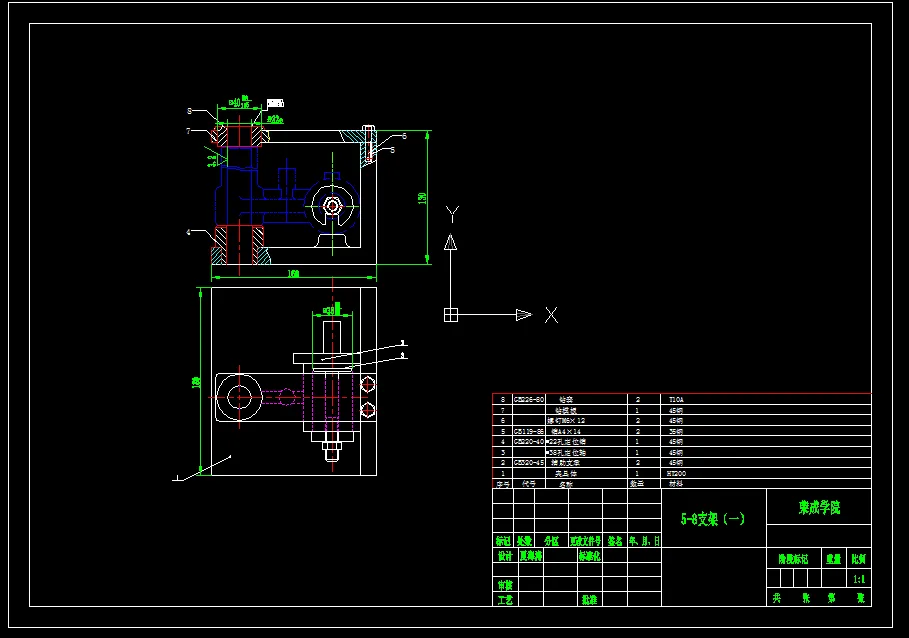
Task: Click the large circle in the plan view
Action: coord(239,398)
